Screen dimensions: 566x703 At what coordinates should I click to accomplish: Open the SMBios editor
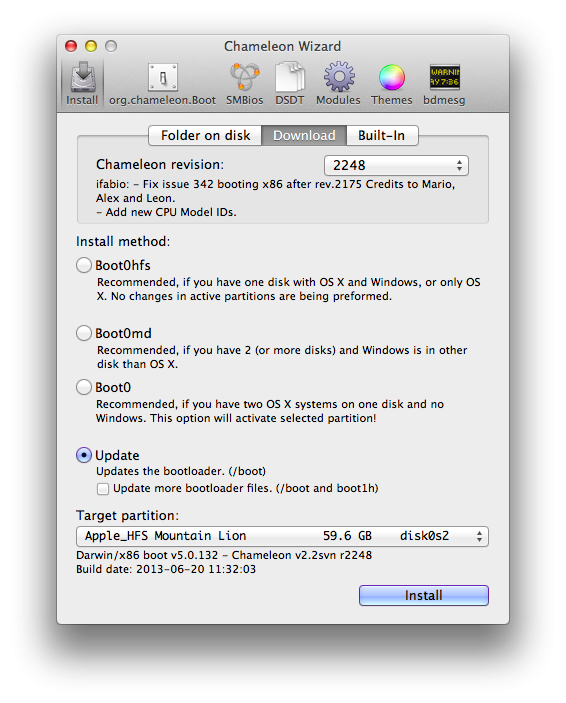coord(244,84)
